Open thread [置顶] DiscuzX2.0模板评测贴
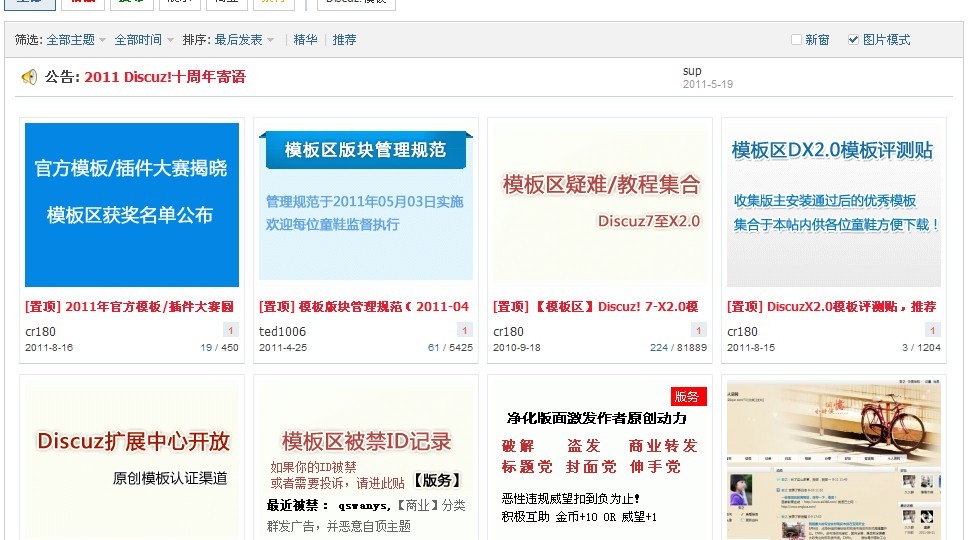This screenshot has width=968, height=540. [x=832, y=307]
